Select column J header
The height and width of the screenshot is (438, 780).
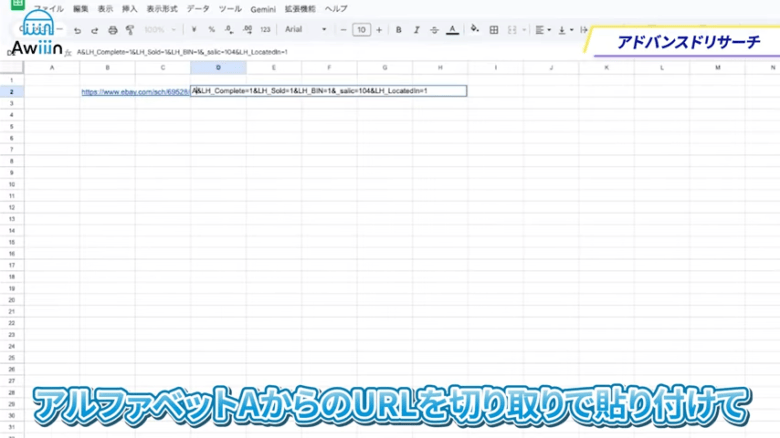[551, 67]
